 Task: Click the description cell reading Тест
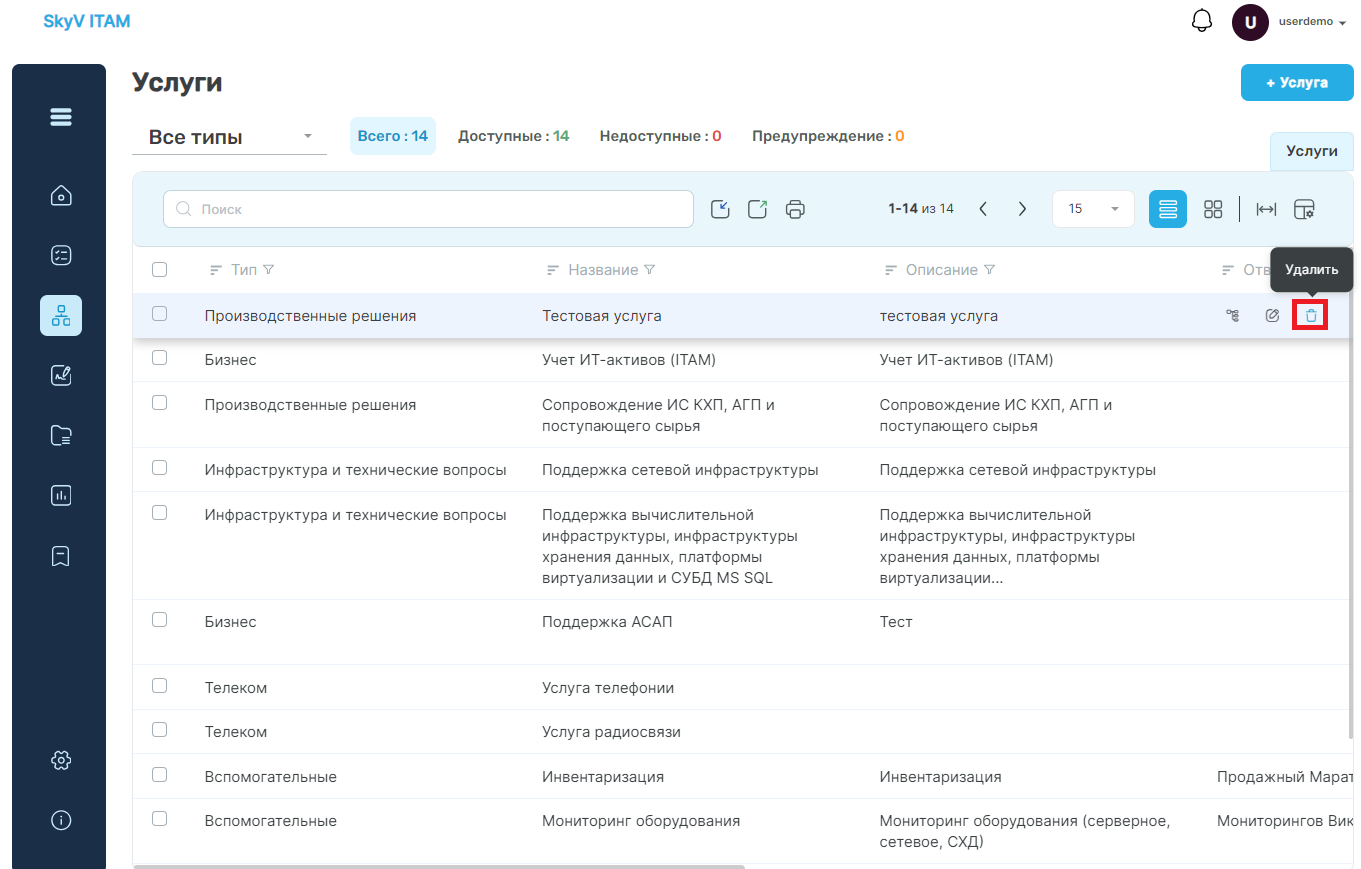(x=896, y=622)
